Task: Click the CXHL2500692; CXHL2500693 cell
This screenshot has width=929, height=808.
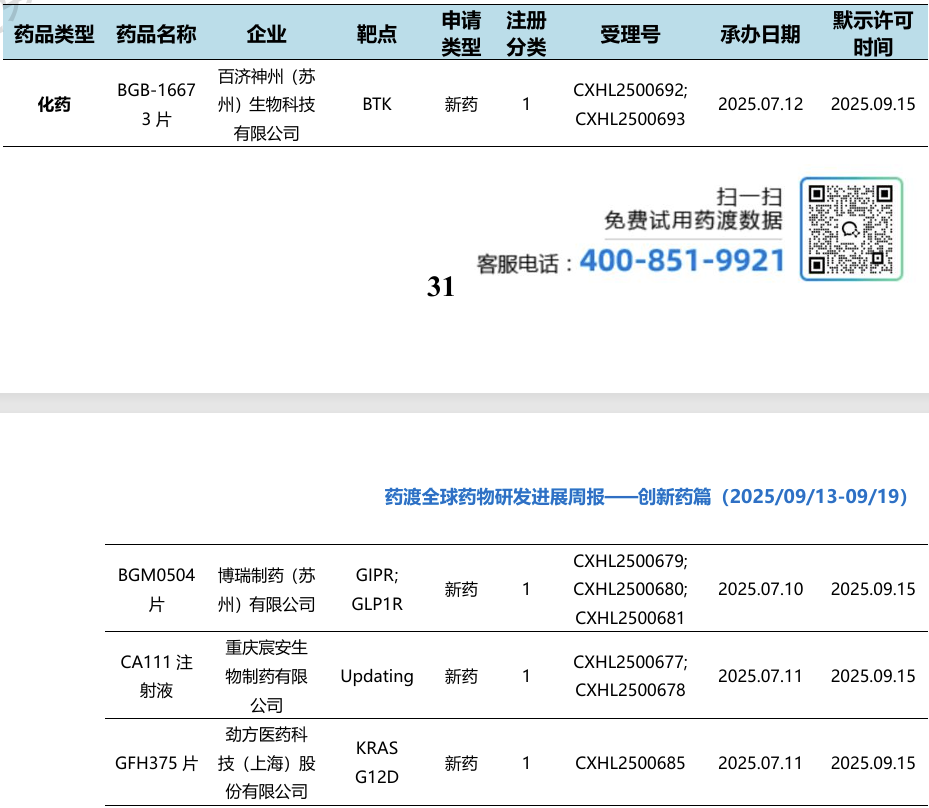Action: 630,104
